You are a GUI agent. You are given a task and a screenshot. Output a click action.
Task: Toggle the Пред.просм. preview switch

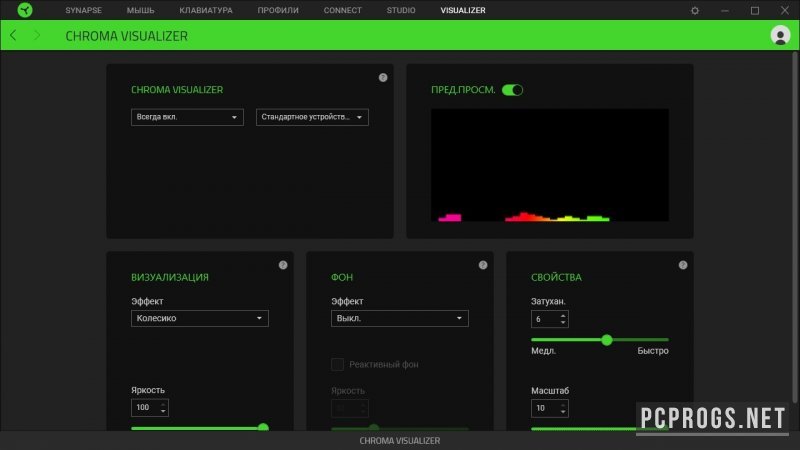512,90
